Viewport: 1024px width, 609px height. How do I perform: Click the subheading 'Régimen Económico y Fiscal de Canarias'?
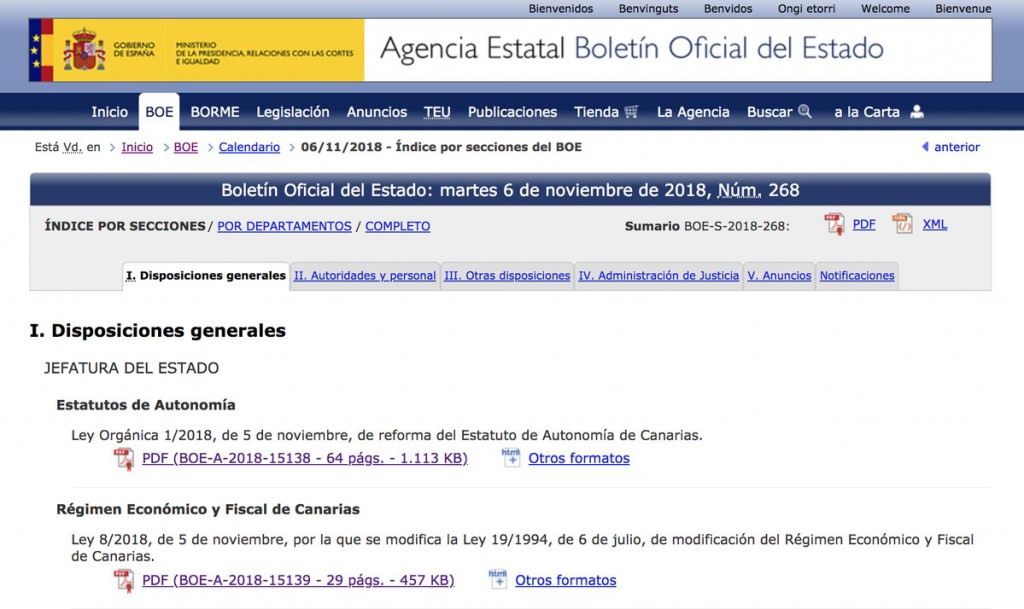[208, 509]
